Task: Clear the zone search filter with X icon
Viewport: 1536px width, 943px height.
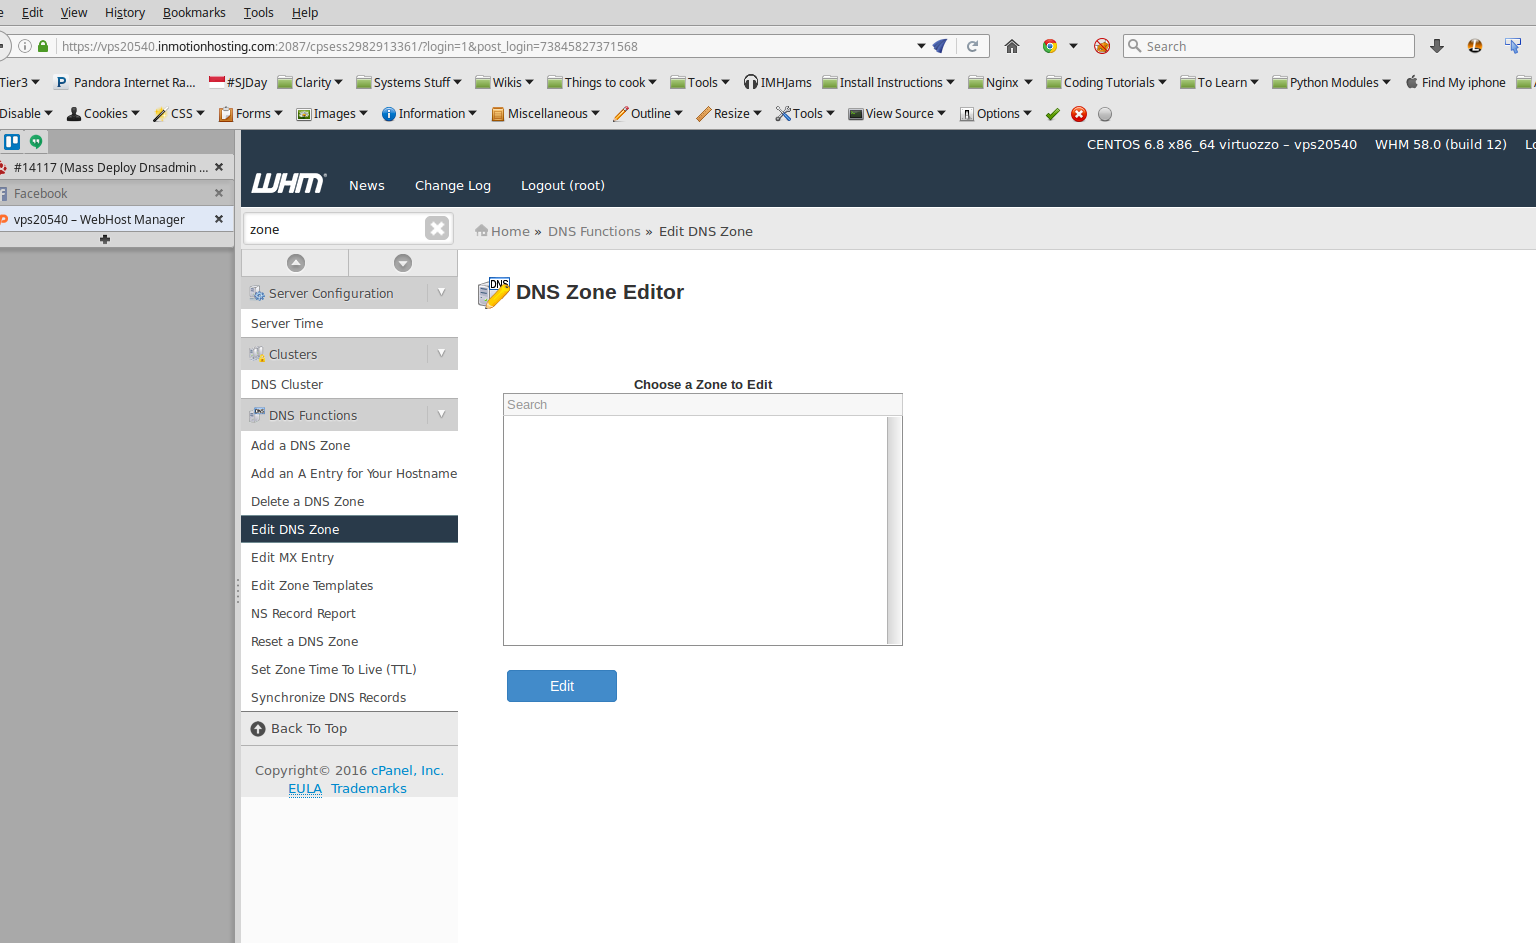Action: click(437, 229)
